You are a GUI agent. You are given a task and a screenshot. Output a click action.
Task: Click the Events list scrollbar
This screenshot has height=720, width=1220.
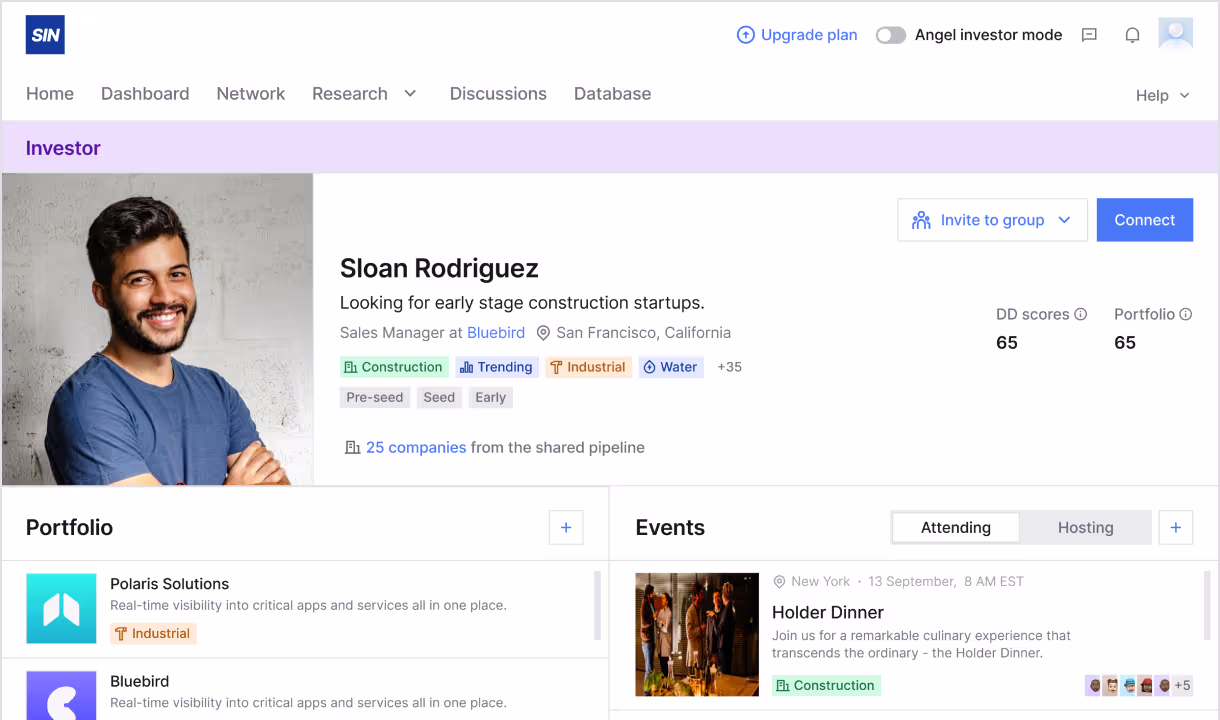point(1207,605)
